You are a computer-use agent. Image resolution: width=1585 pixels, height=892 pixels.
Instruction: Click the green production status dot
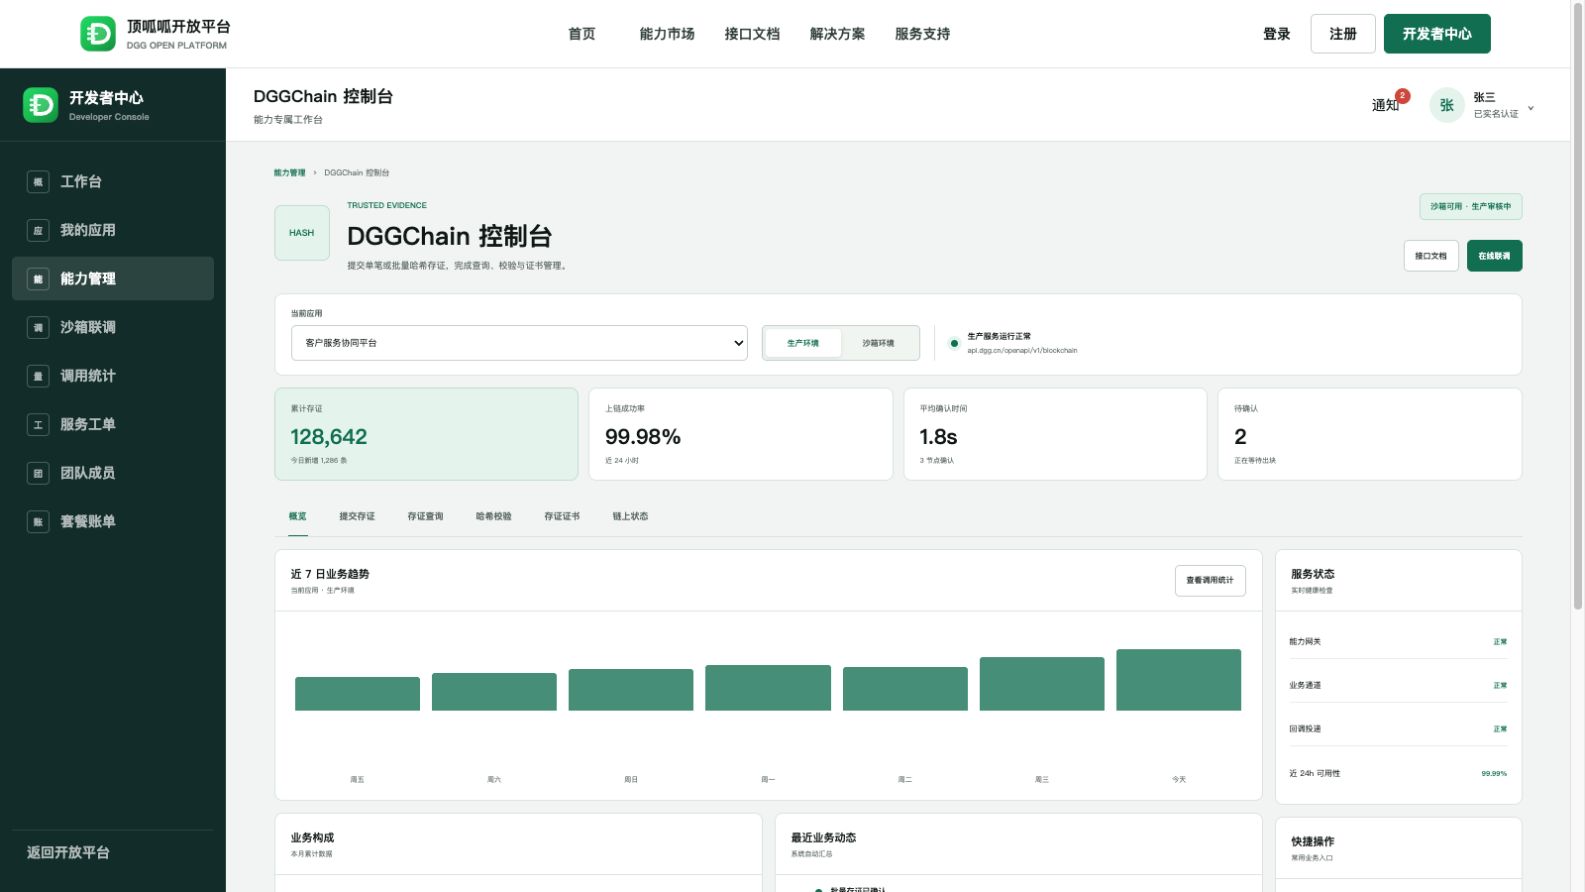(954, 343)
